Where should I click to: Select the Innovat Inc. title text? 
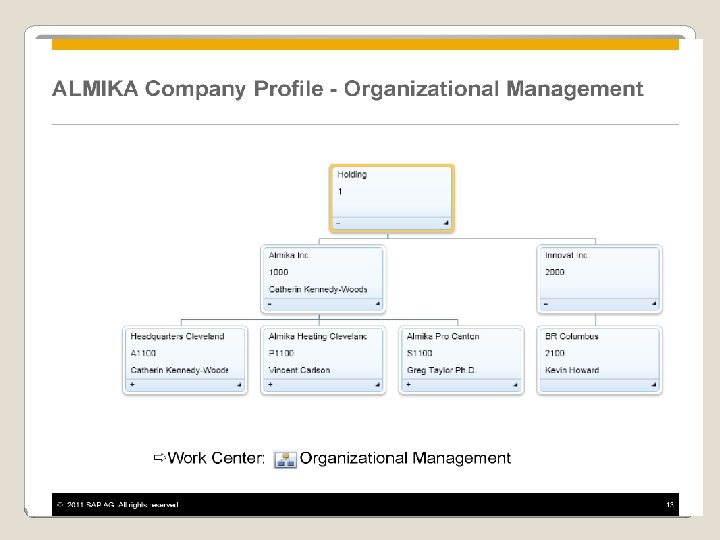[566, 255]
